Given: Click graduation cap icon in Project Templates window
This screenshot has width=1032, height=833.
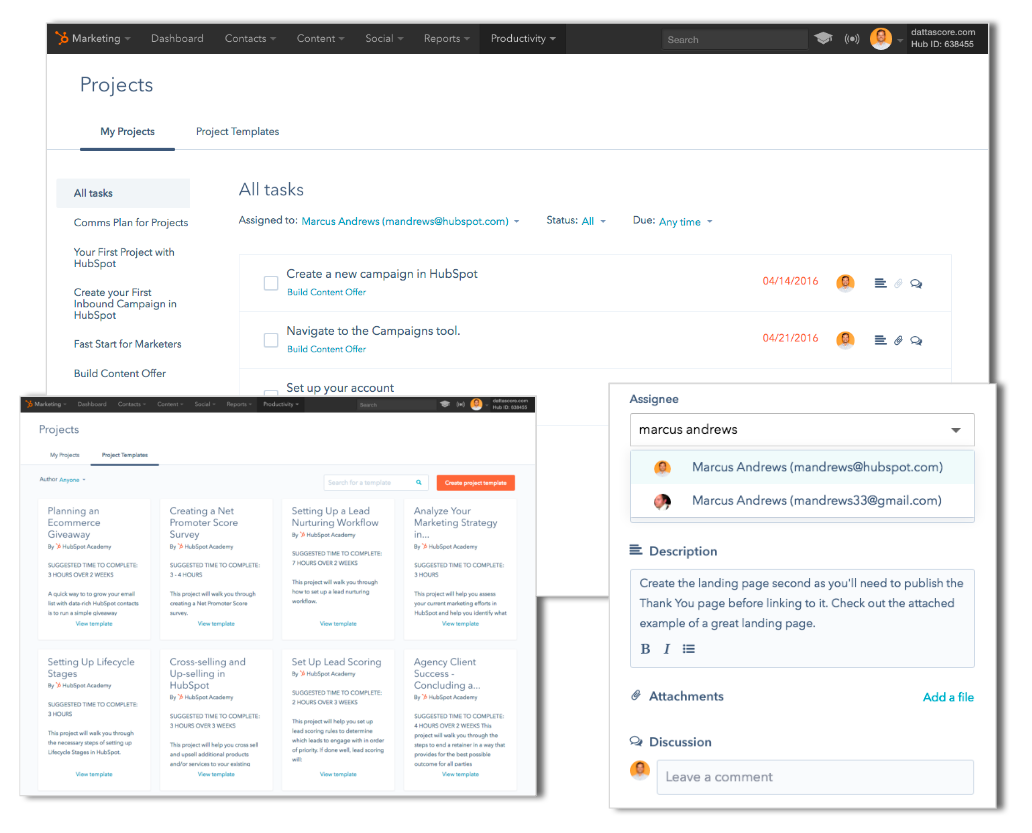Looking at the screenshot, I should point(445,404).
